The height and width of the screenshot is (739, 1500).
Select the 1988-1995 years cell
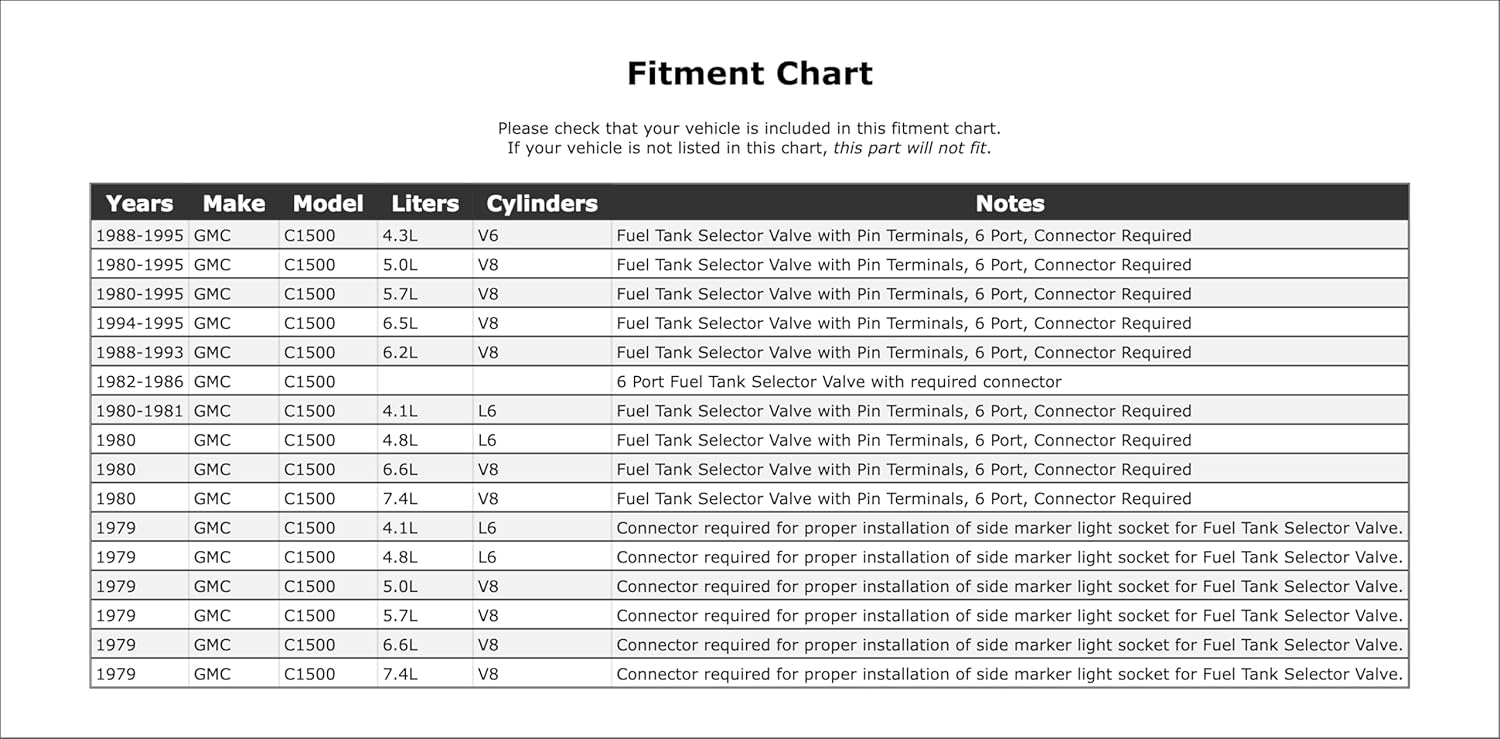pos(139,236)
